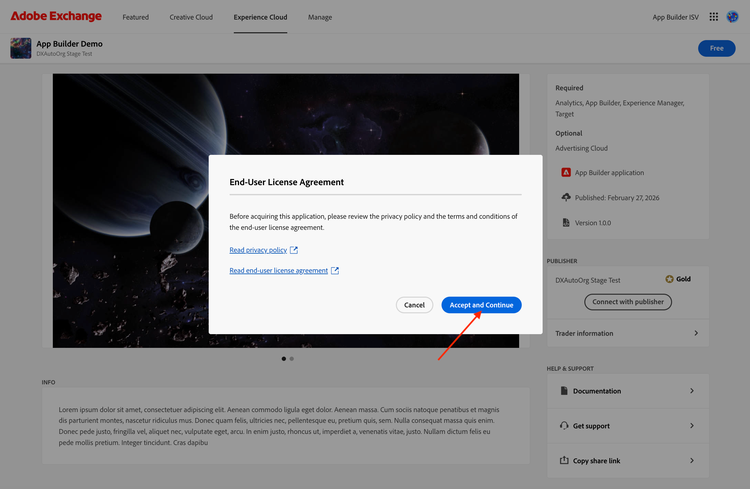This screenshot has width=750, height=489.
Task: Select second carousel dot
Action: [291, 358]
